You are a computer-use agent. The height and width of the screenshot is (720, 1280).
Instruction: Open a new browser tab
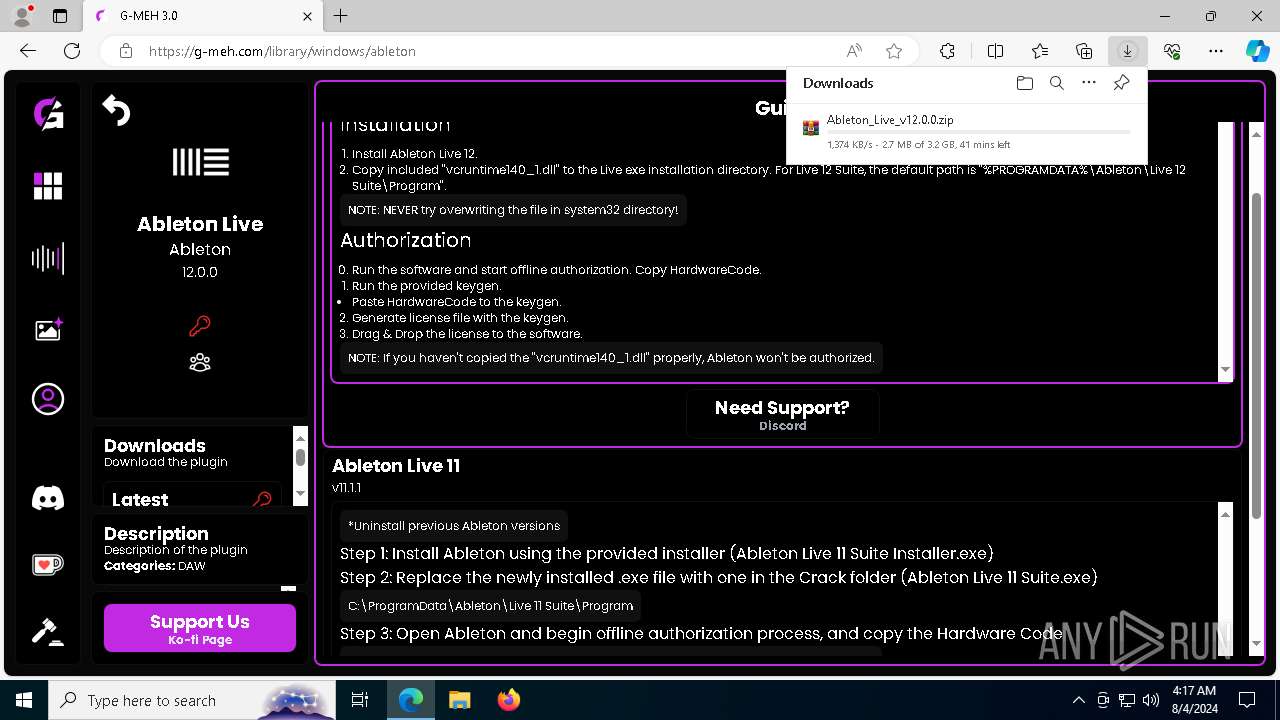coord(341,16)
